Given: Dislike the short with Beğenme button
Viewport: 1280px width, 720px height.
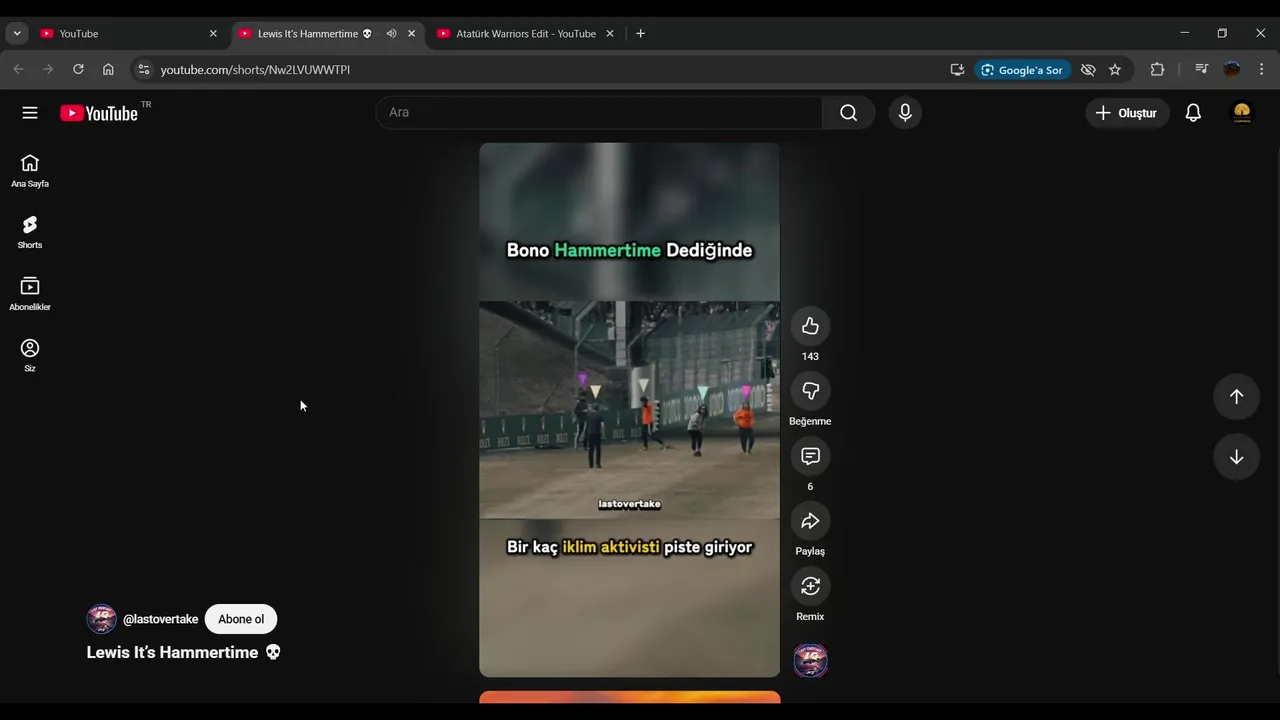Looking at the screenshot, I should point(810,391).
